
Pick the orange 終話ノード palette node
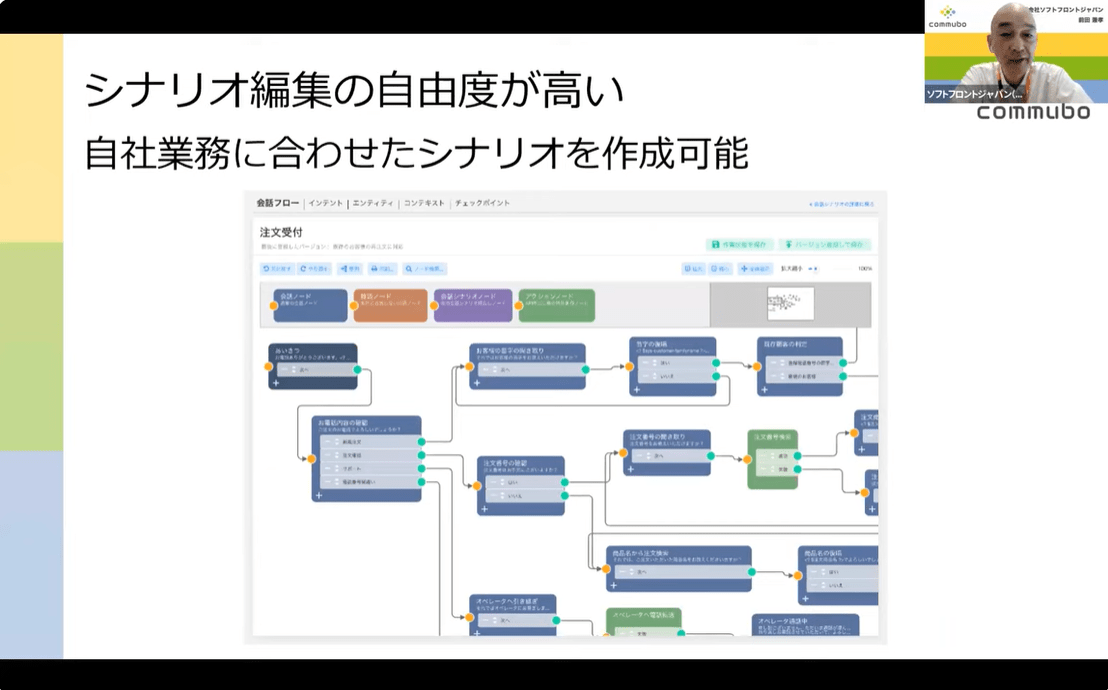click(x=391, y=305)
